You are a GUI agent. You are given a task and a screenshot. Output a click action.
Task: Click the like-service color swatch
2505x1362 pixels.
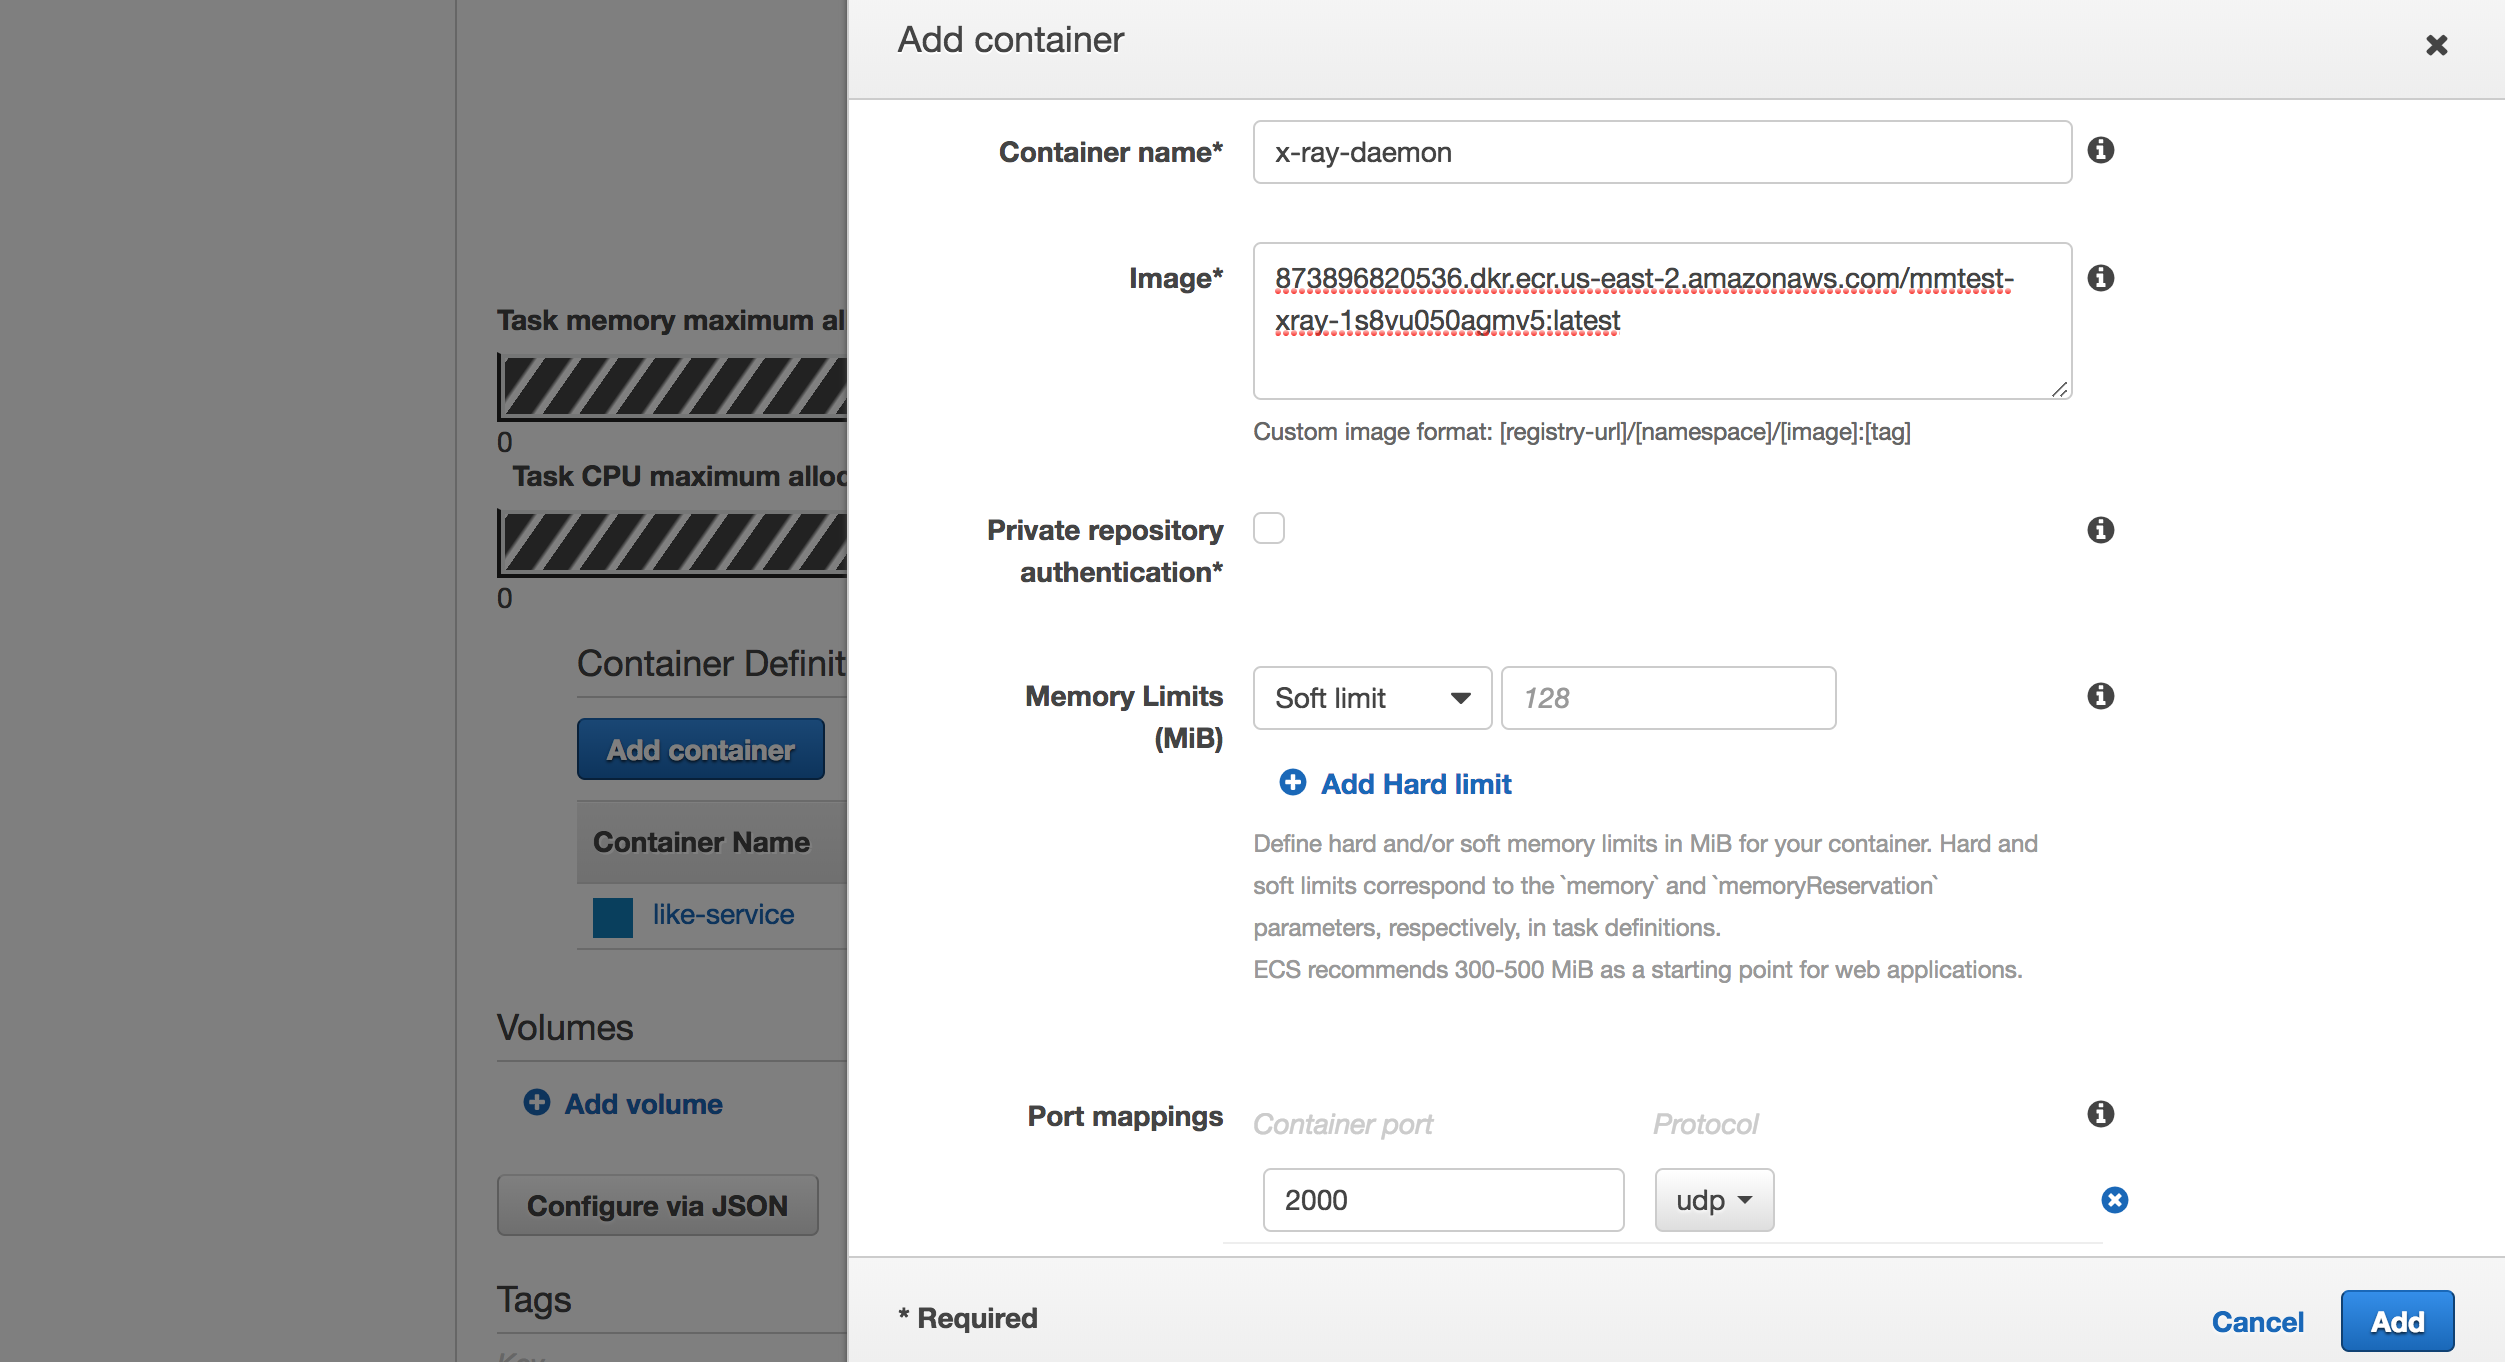click(613, 917)
